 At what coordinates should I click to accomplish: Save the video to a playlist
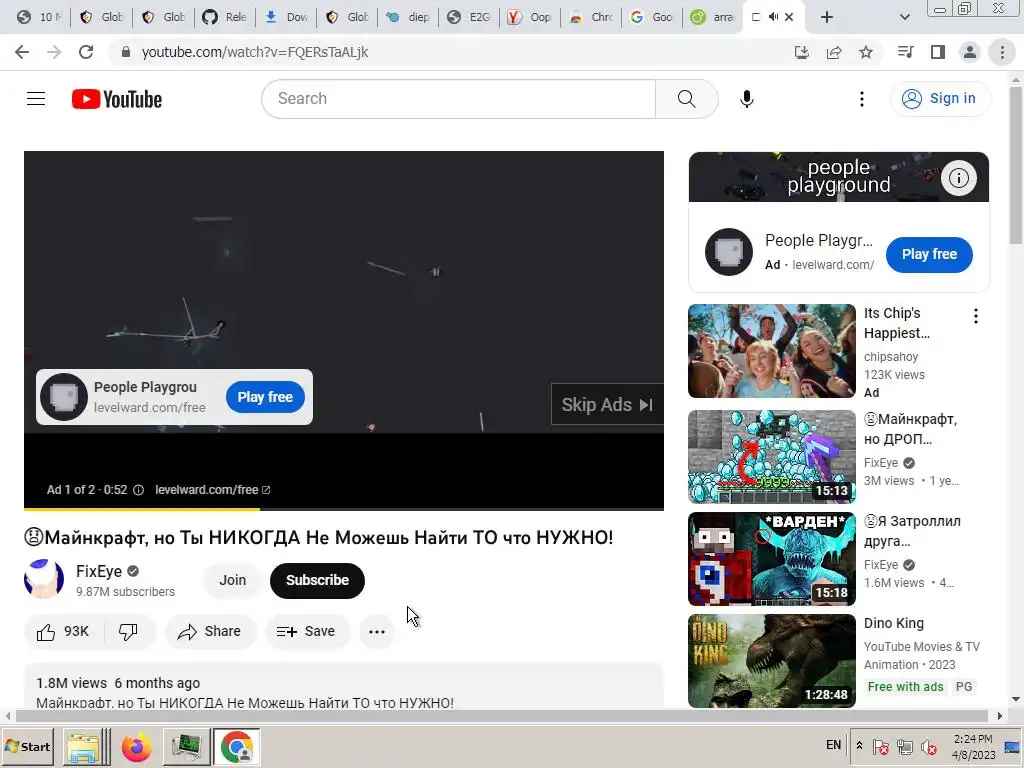tap(306, 632)
